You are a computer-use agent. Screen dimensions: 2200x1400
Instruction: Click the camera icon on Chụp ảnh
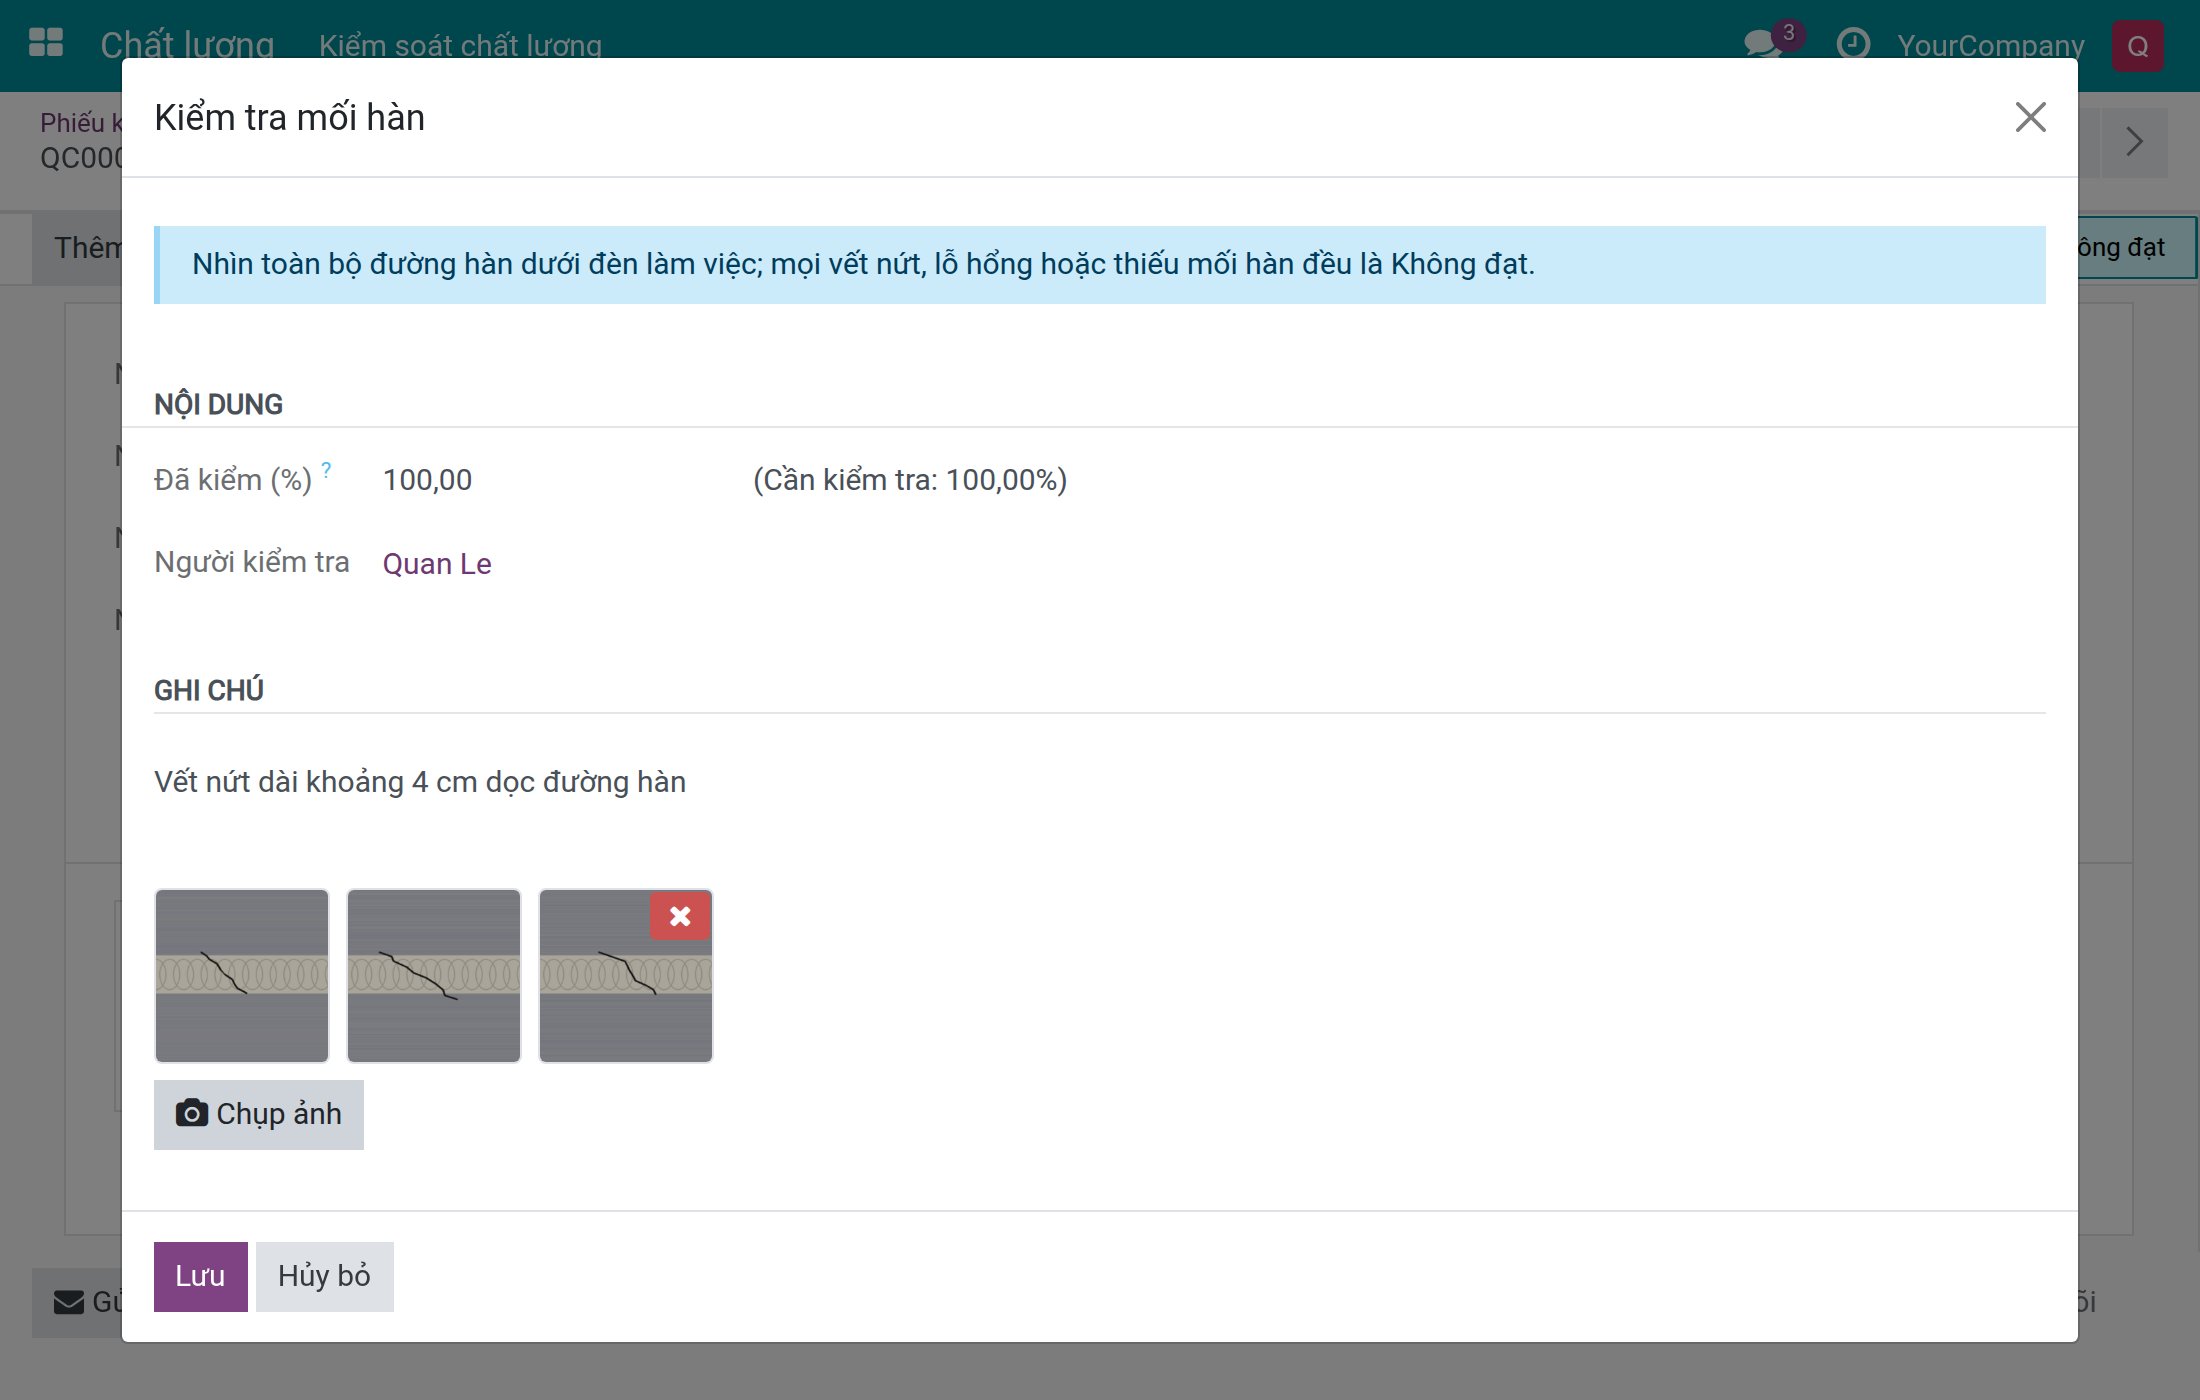(191, 1113)
